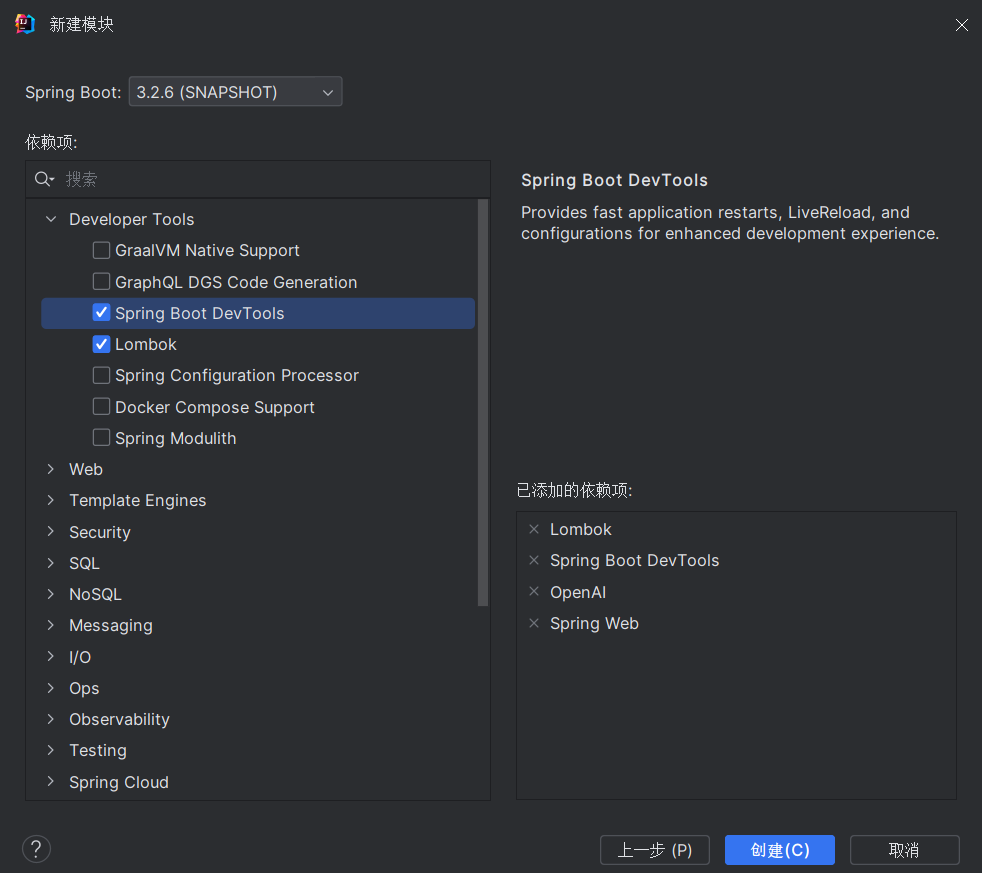
Task: Click the 创建(C) create button
Action: coord(780,850)
